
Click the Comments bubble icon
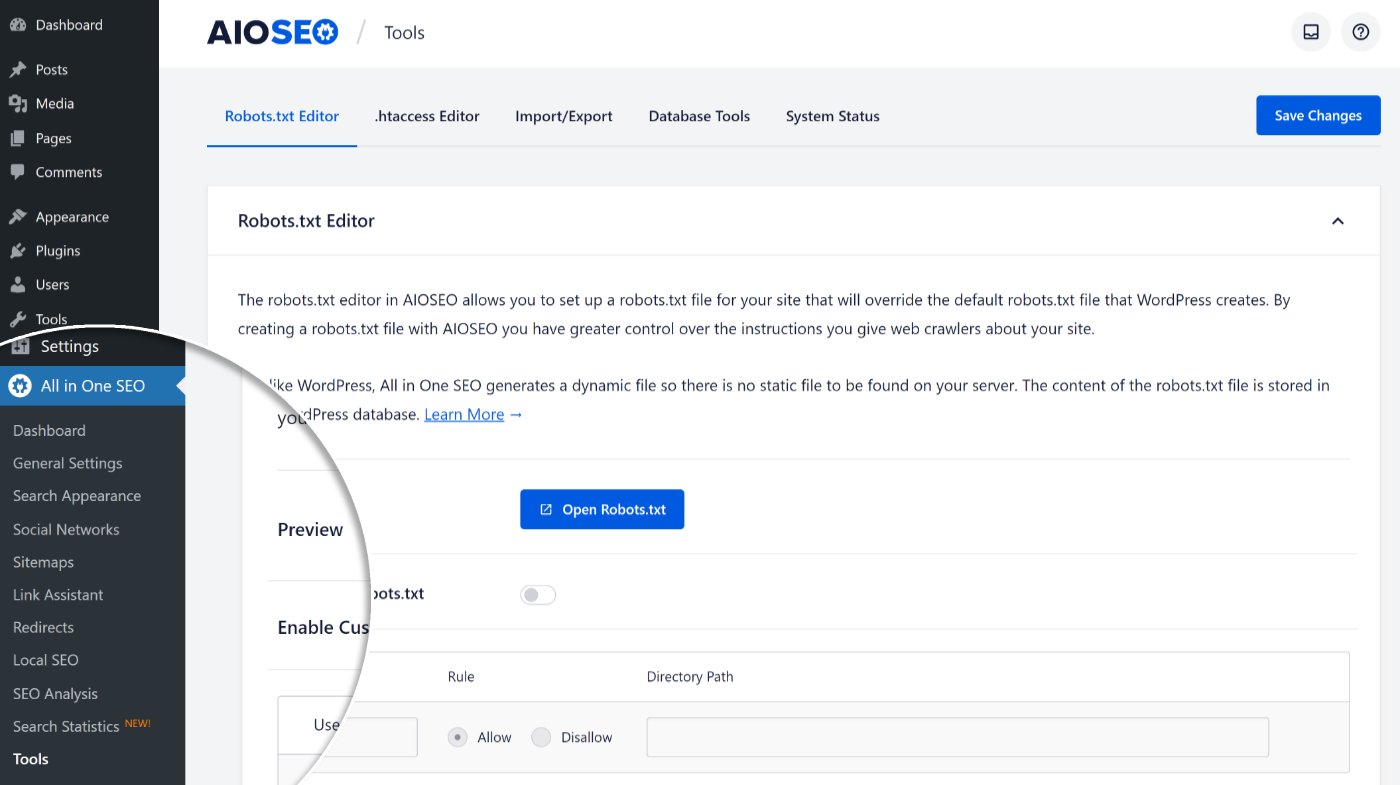(x=18, y=172)
